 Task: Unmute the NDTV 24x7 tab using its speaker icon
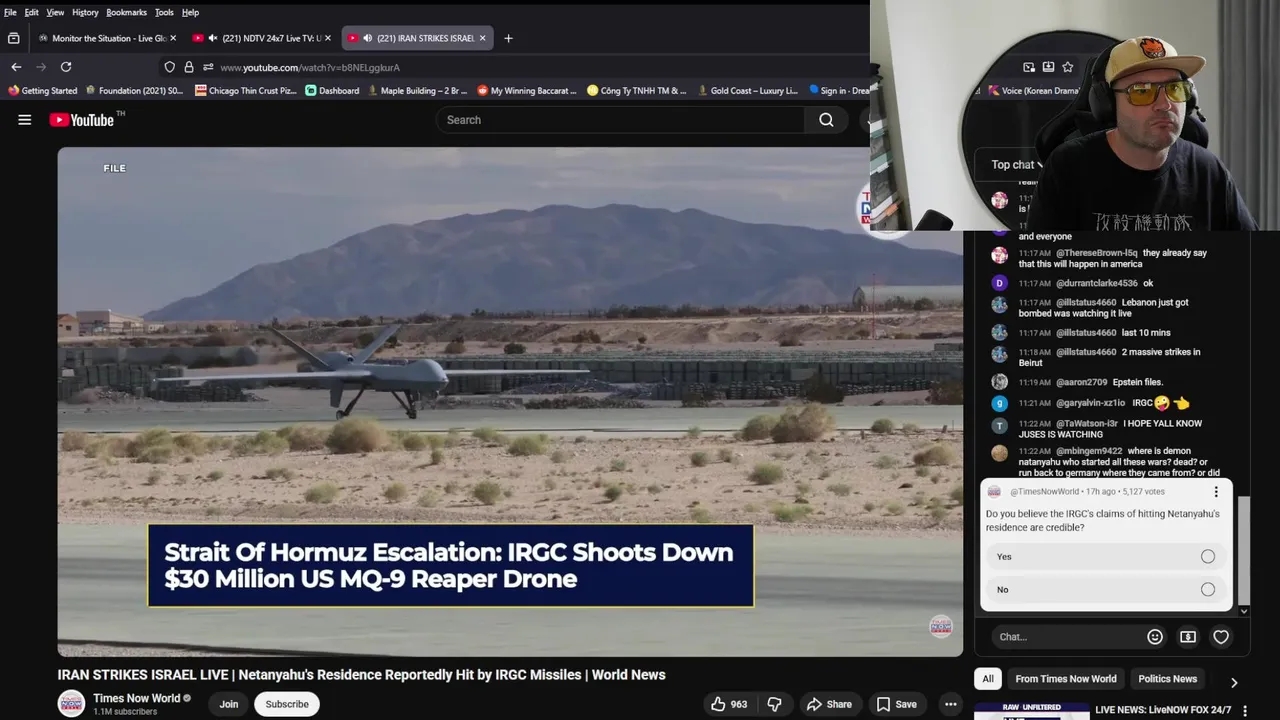click(x=213, y=38)
